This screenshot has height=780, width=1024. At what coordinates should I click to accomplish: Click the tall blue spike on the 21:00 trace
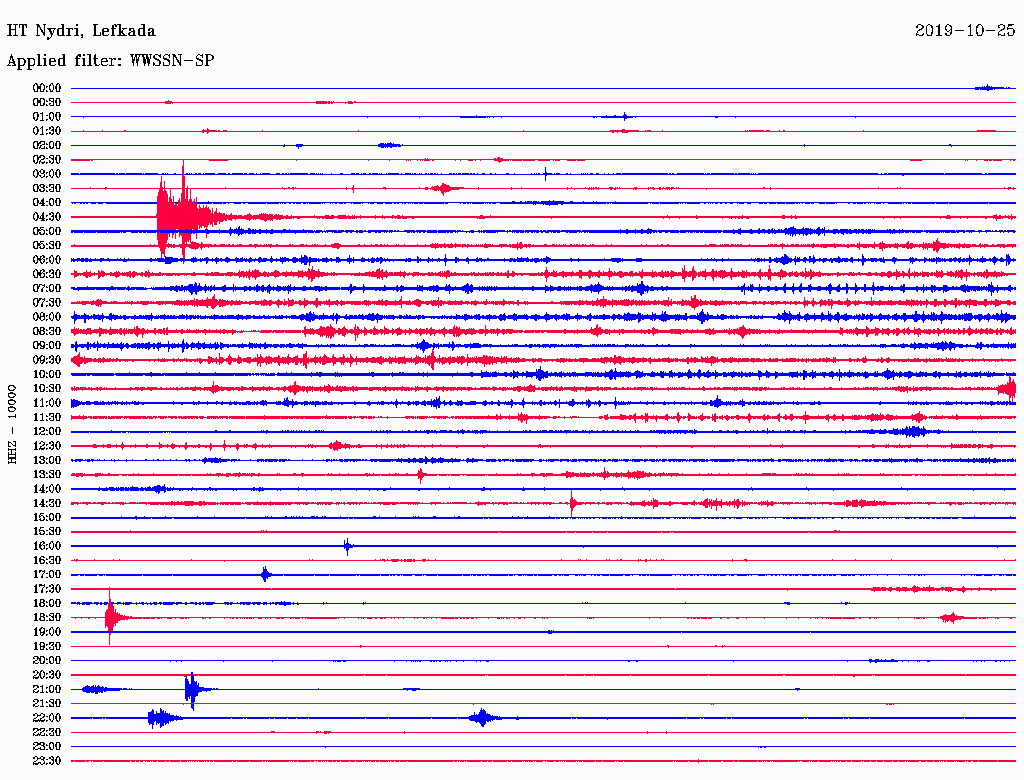point(193,690)
